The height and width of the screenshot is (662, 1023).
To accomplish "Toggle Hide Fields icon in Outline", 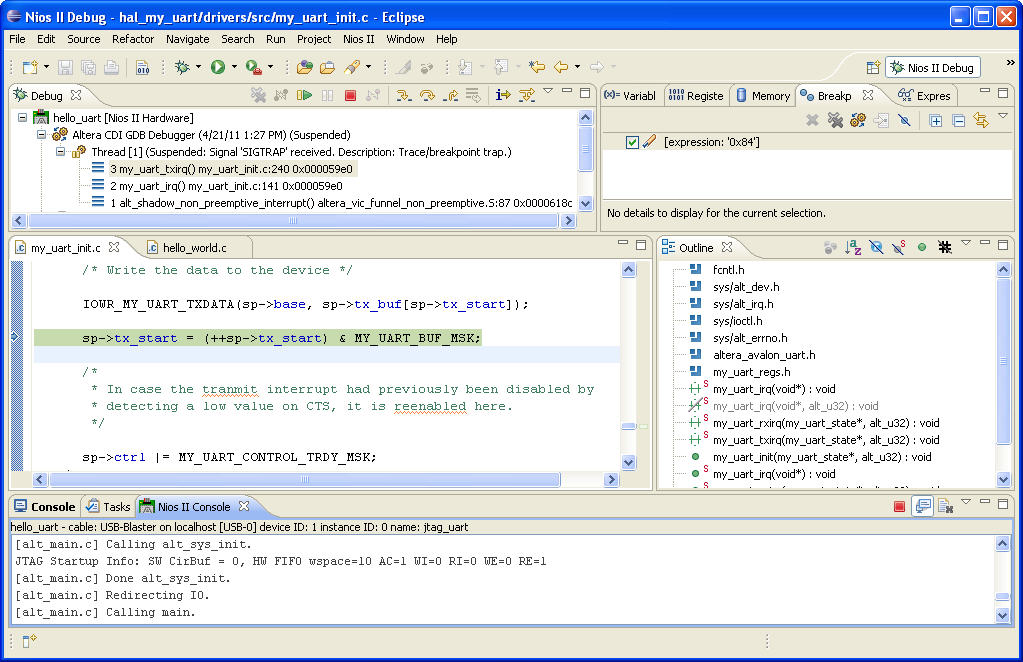I will (x=876, y=247).
